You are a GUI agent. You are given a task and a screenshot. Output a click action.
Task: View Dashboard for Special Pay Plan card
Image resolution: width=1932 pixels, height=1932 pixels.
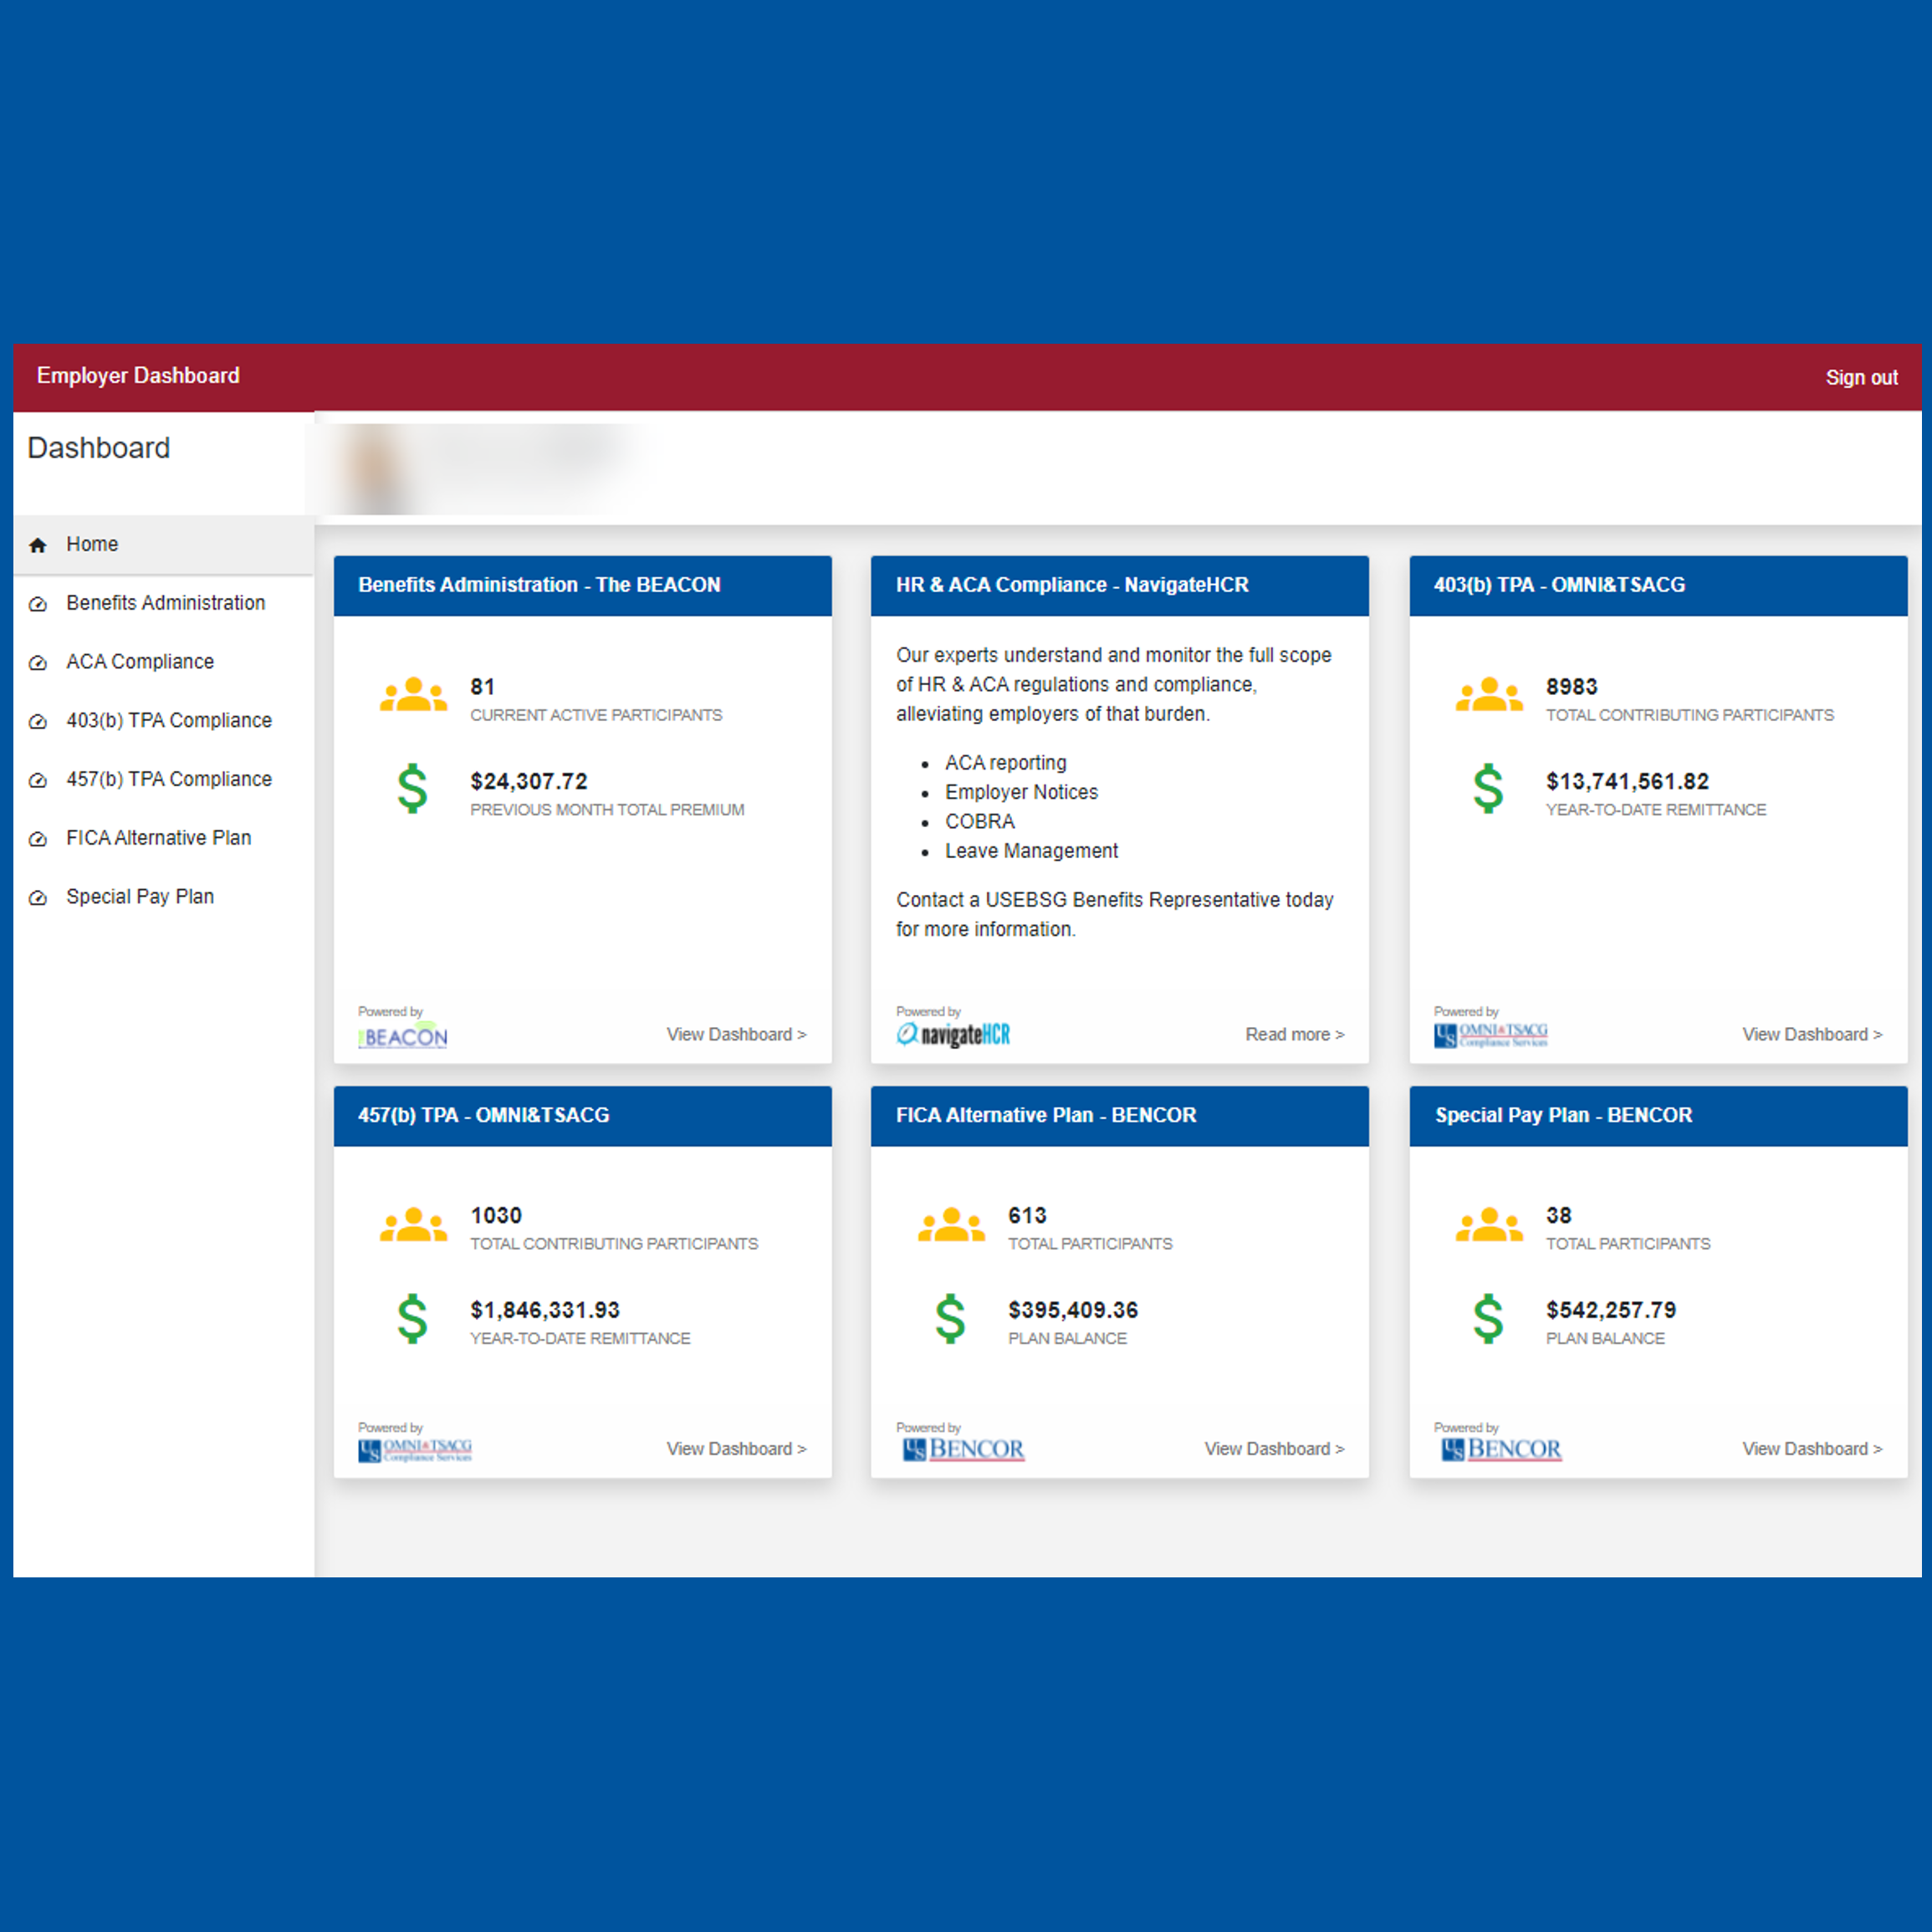click(x=1812, y=1450)
